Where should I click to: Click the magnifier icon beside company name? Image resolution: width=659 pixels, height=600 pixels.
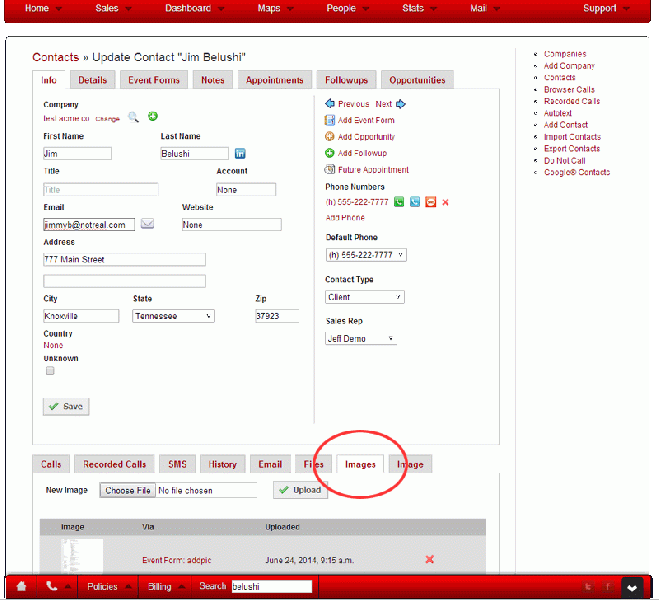(133, 117)
